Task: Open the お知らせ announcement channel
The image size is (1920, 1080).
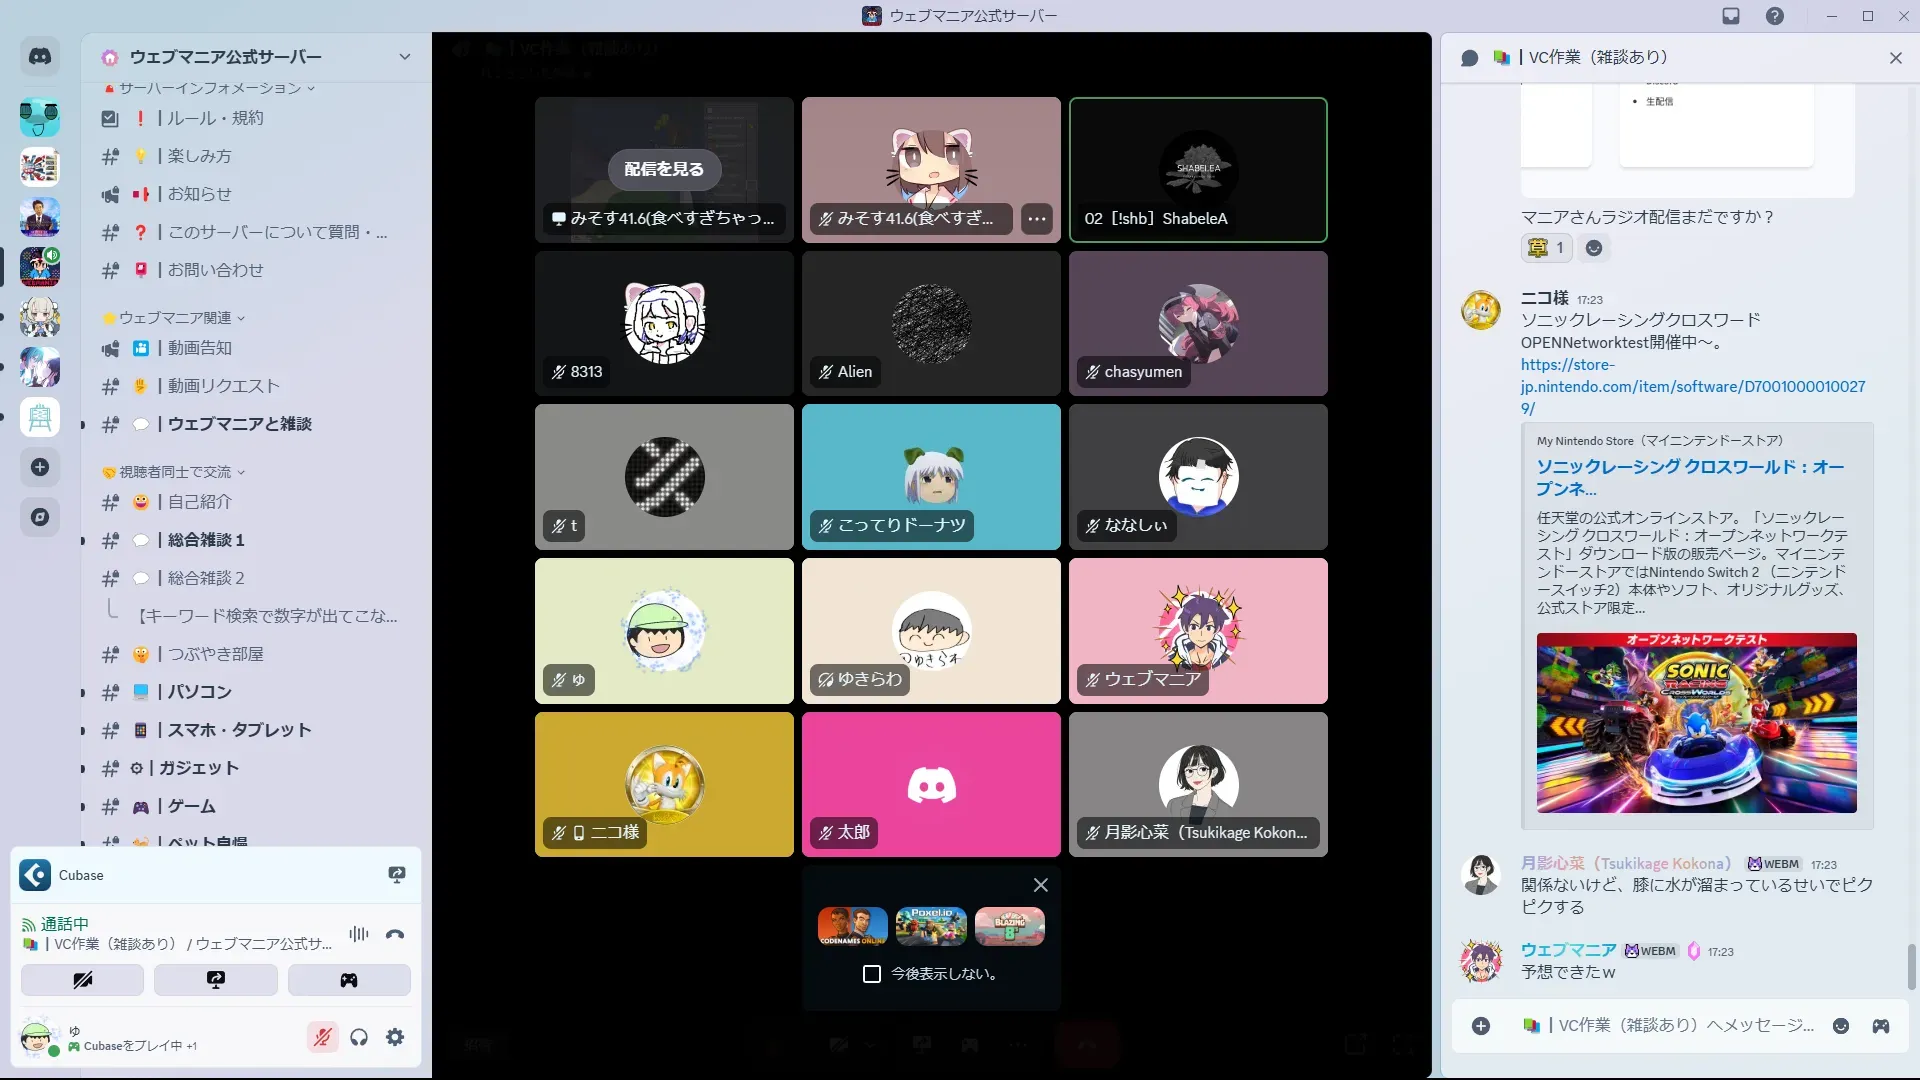Action: point(199,194)
